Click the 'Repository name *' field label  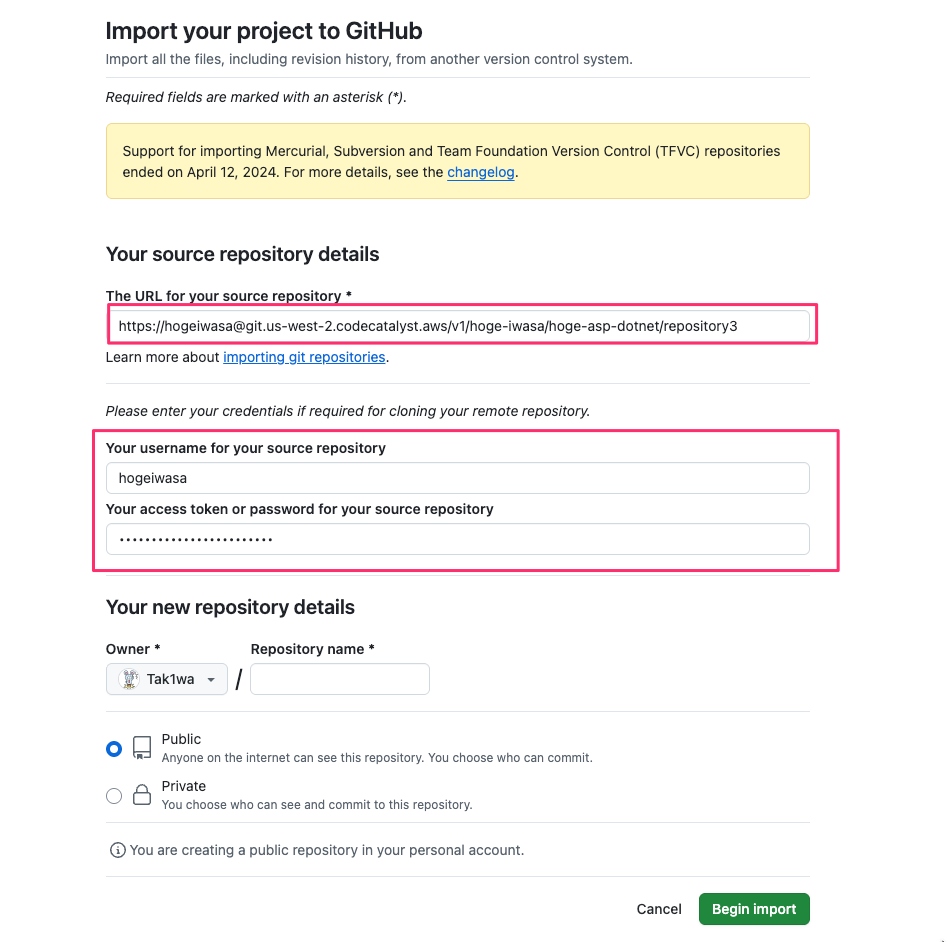[312, 649]
